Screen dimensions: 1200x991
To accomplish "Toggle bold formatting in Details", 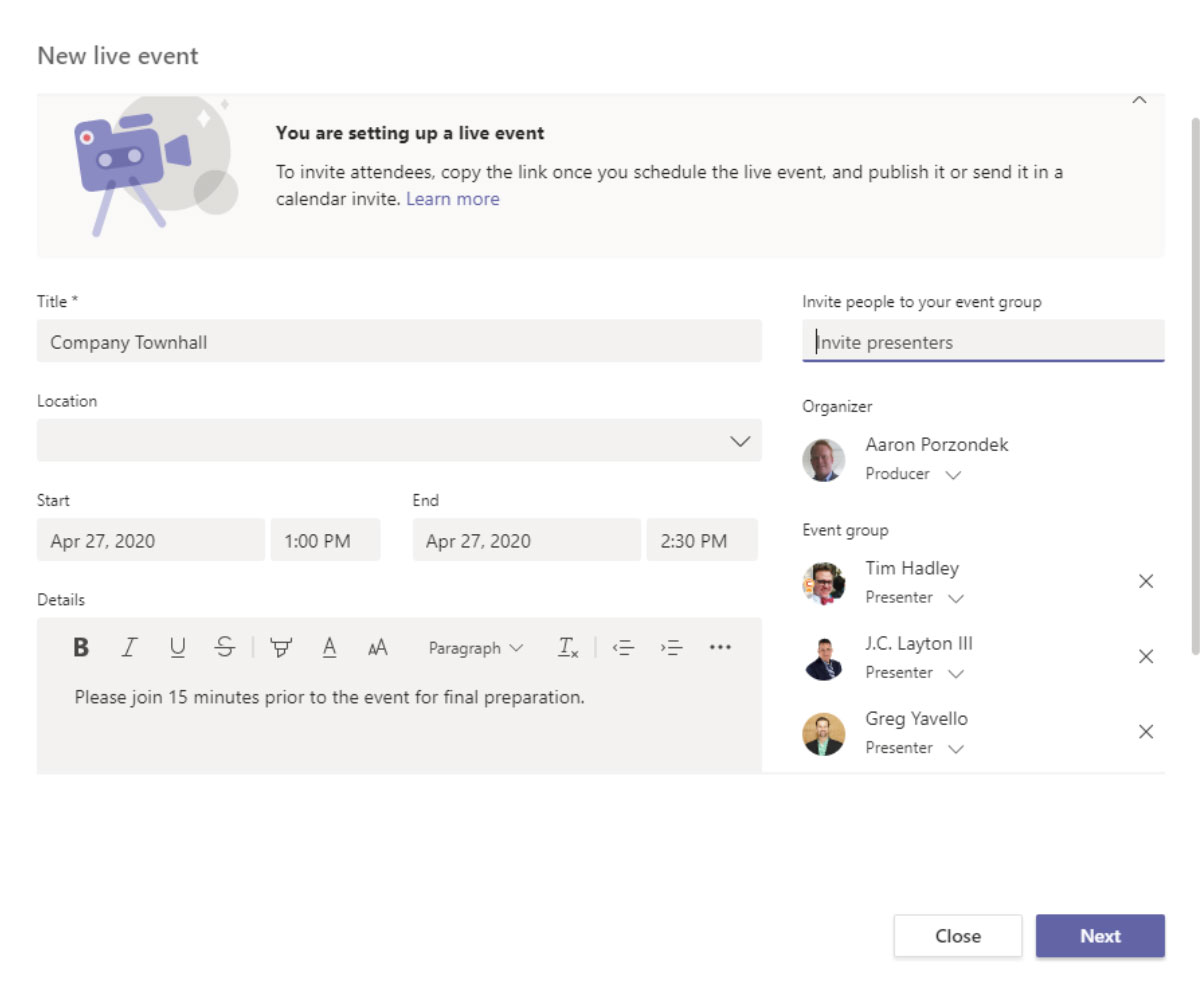I will coord(81,648).
